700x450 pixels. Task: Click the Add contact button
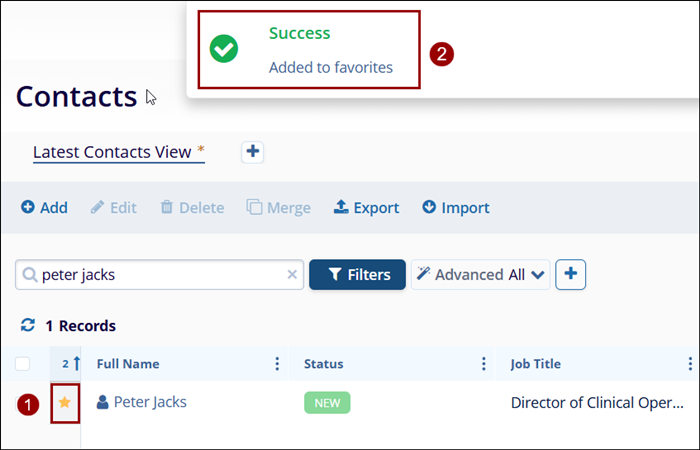(44, 208)
